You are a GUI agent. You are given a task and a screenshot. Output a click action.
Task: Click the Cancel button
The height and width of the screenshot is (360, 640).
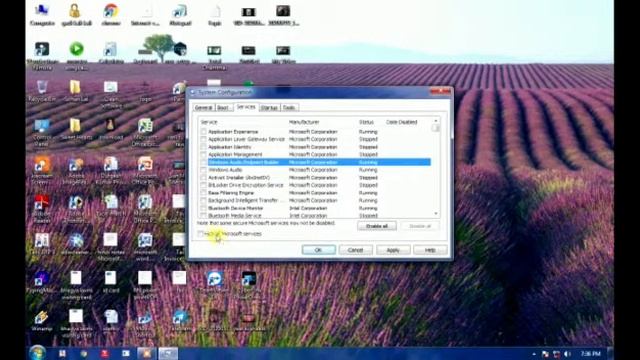(x=356, y=250)
